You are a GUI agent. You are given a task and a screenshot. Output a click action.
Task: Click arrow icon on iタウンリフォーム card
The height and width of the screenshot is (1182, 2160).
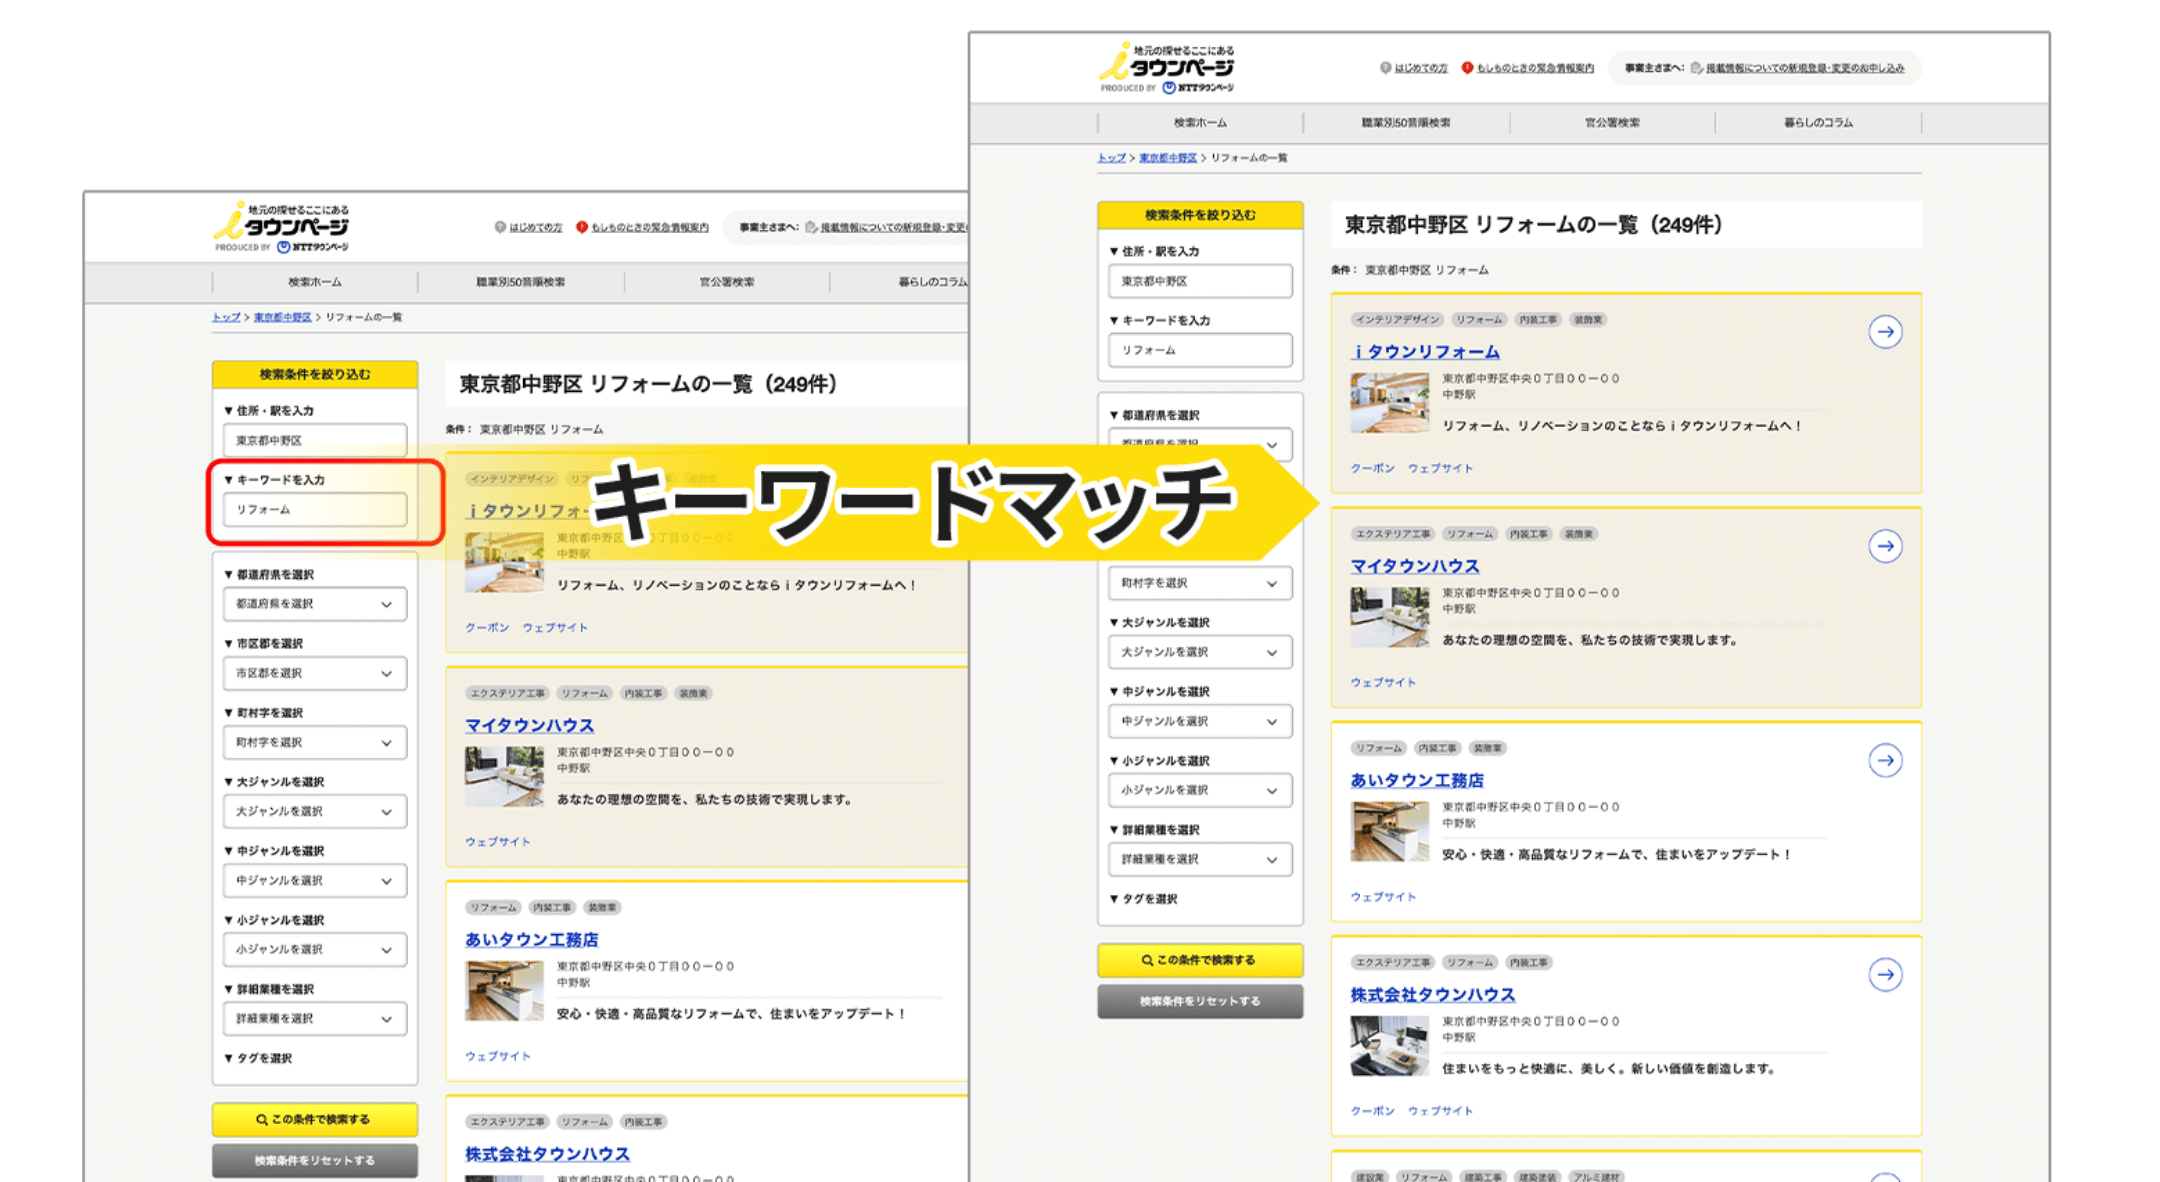pyautogui.click(x=1885, y=332)
